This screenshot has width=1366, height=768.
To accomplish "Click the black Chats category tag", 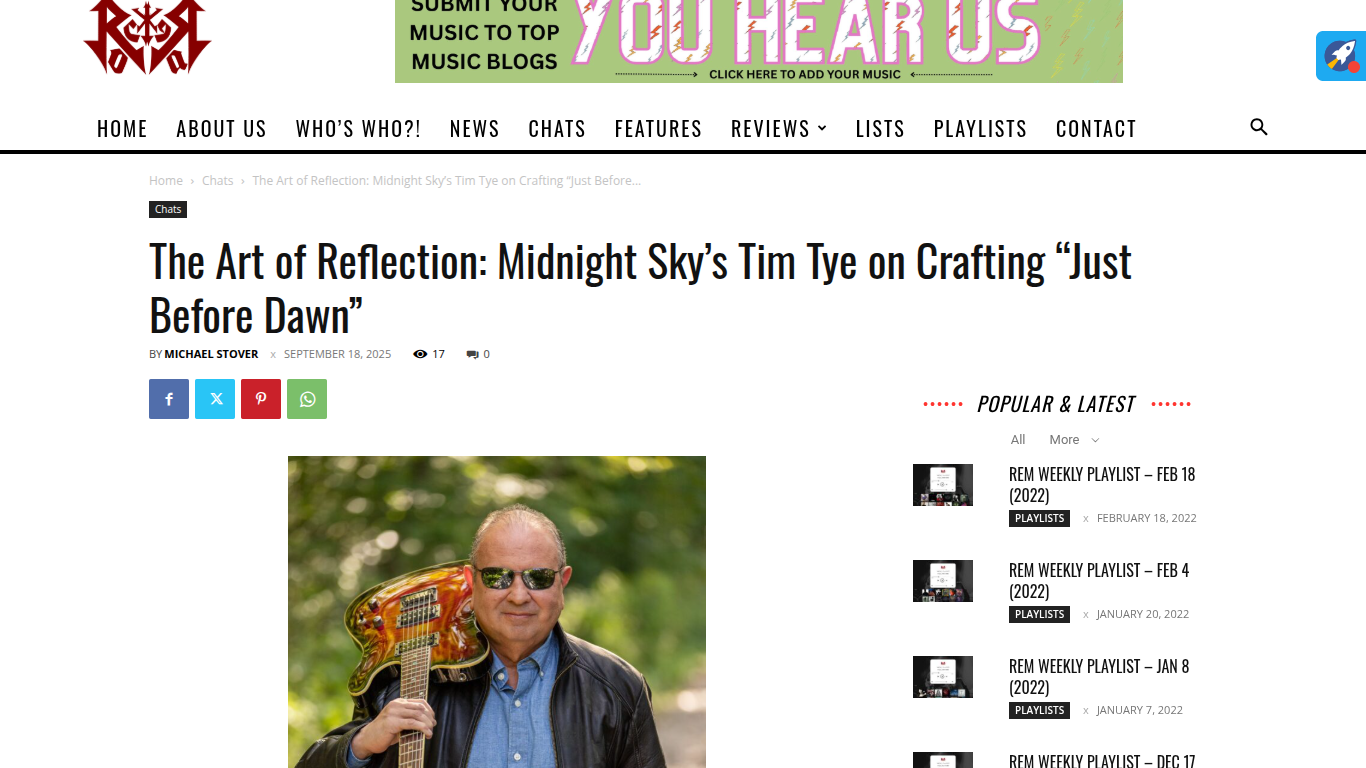I will tap(168, 209).
